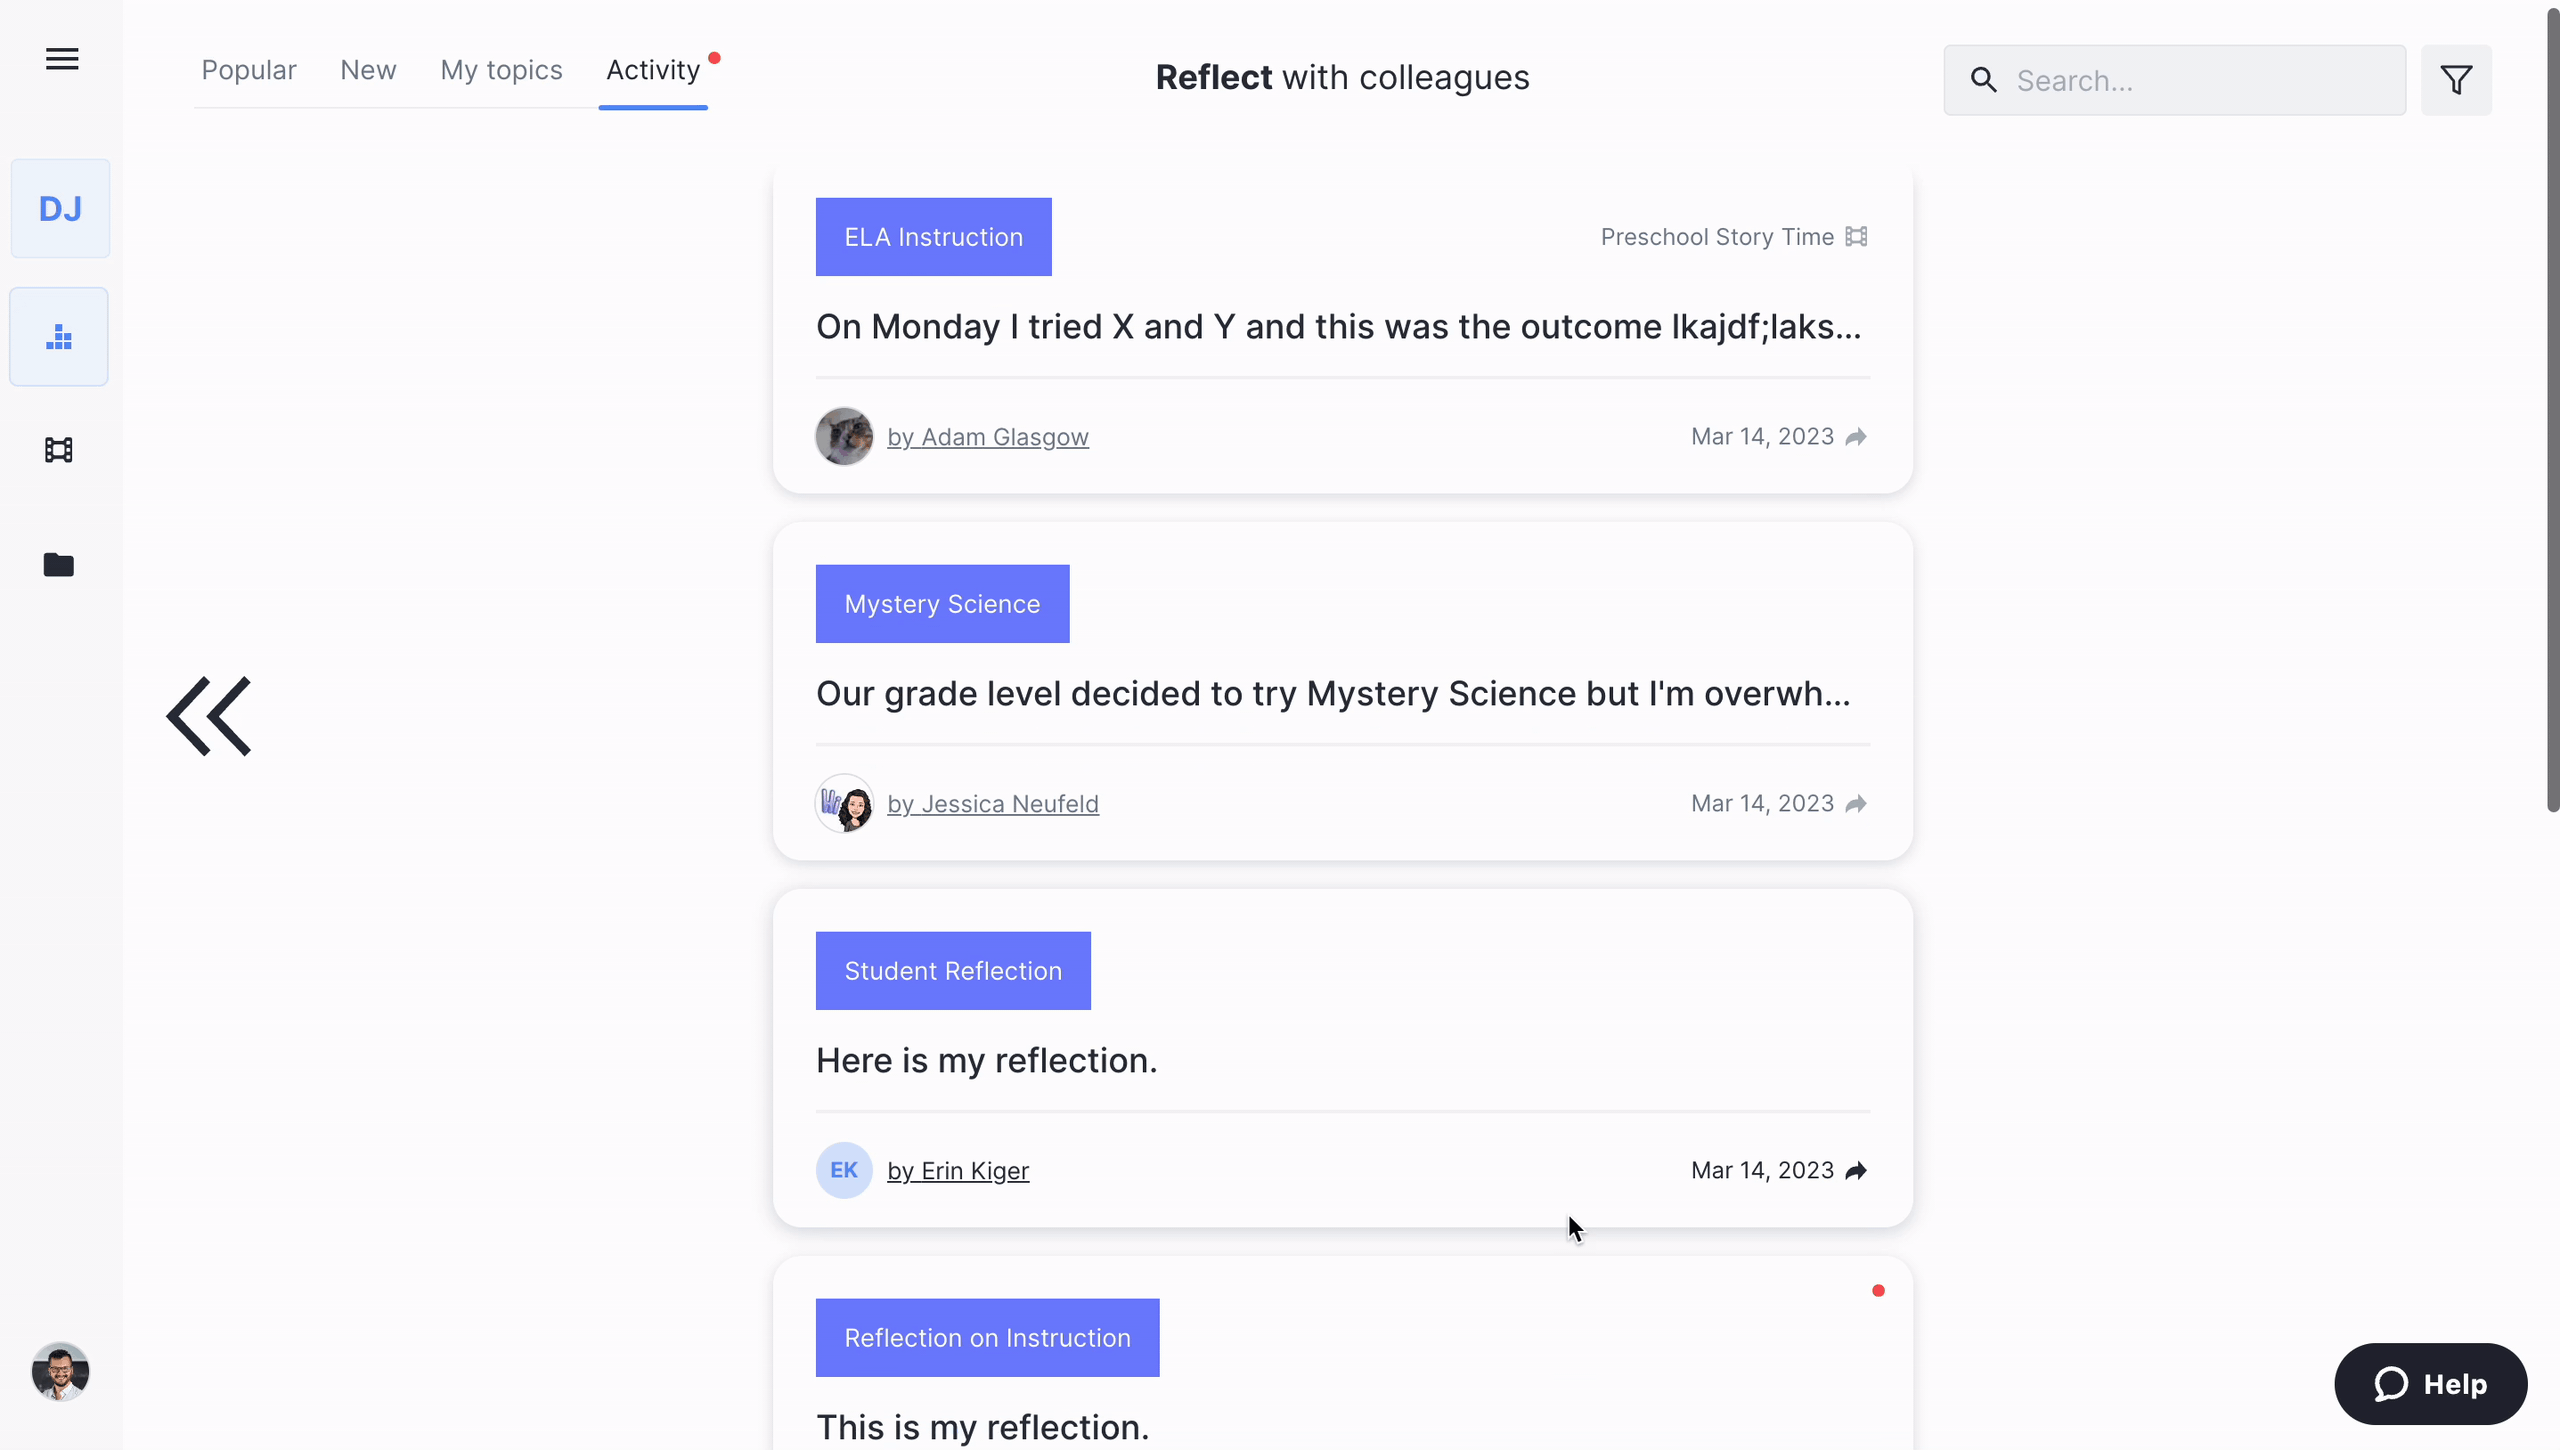Open the My topics tab
This screenshot has width=2560, height=1450.
[501, 70]
